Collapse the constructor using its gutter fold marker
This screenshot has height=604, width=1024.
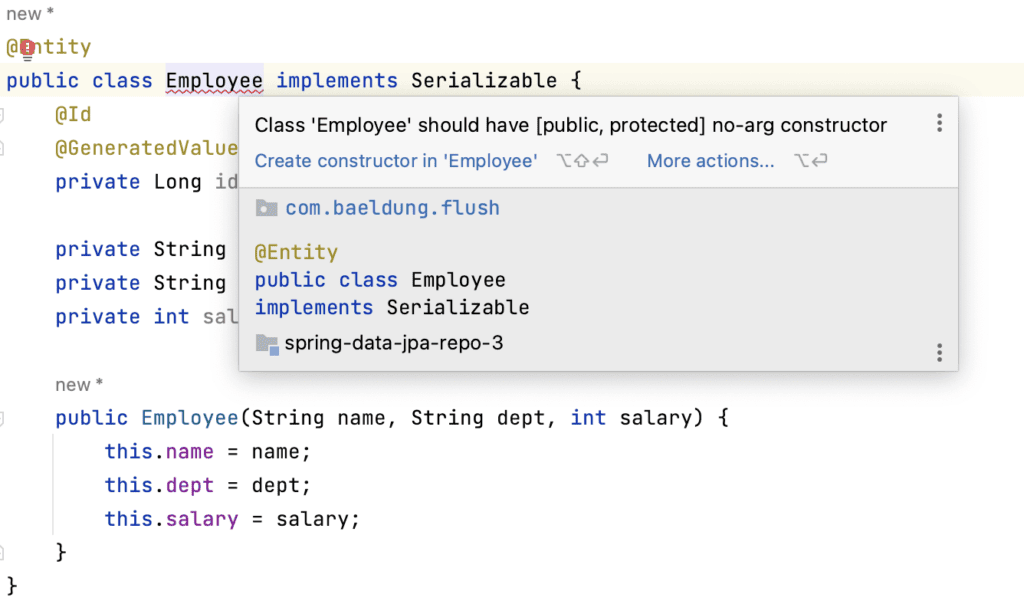pyautogui.click(x=2, y=418)
